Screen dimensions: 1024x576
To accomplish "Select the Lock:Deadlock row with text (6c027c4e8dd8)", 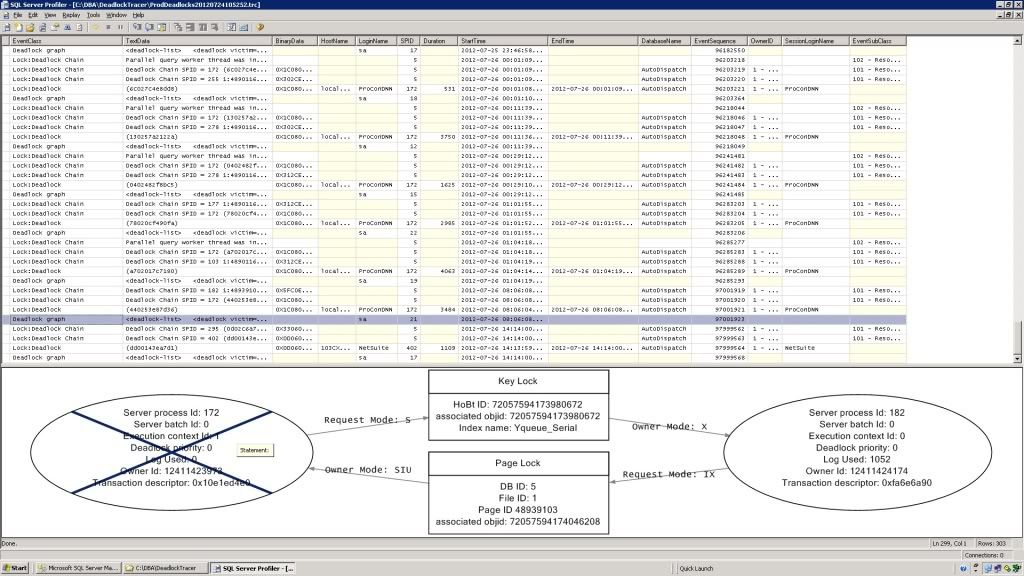I will (453, 89).
